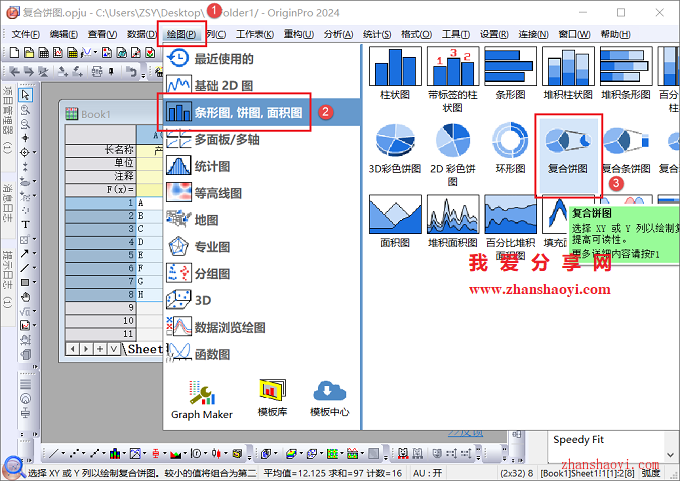This screenshot has height=481, width=680.
Task: Choose the 堆积条形图 icon
Action: pyautogui.click(x=626, y=66)
